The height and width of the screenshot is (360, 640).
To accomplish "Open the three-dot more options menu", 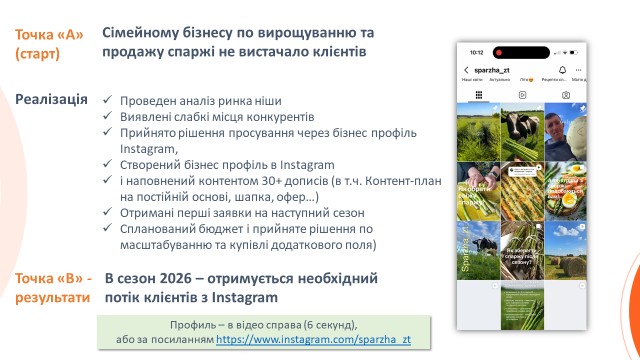I will pos(578,70).
